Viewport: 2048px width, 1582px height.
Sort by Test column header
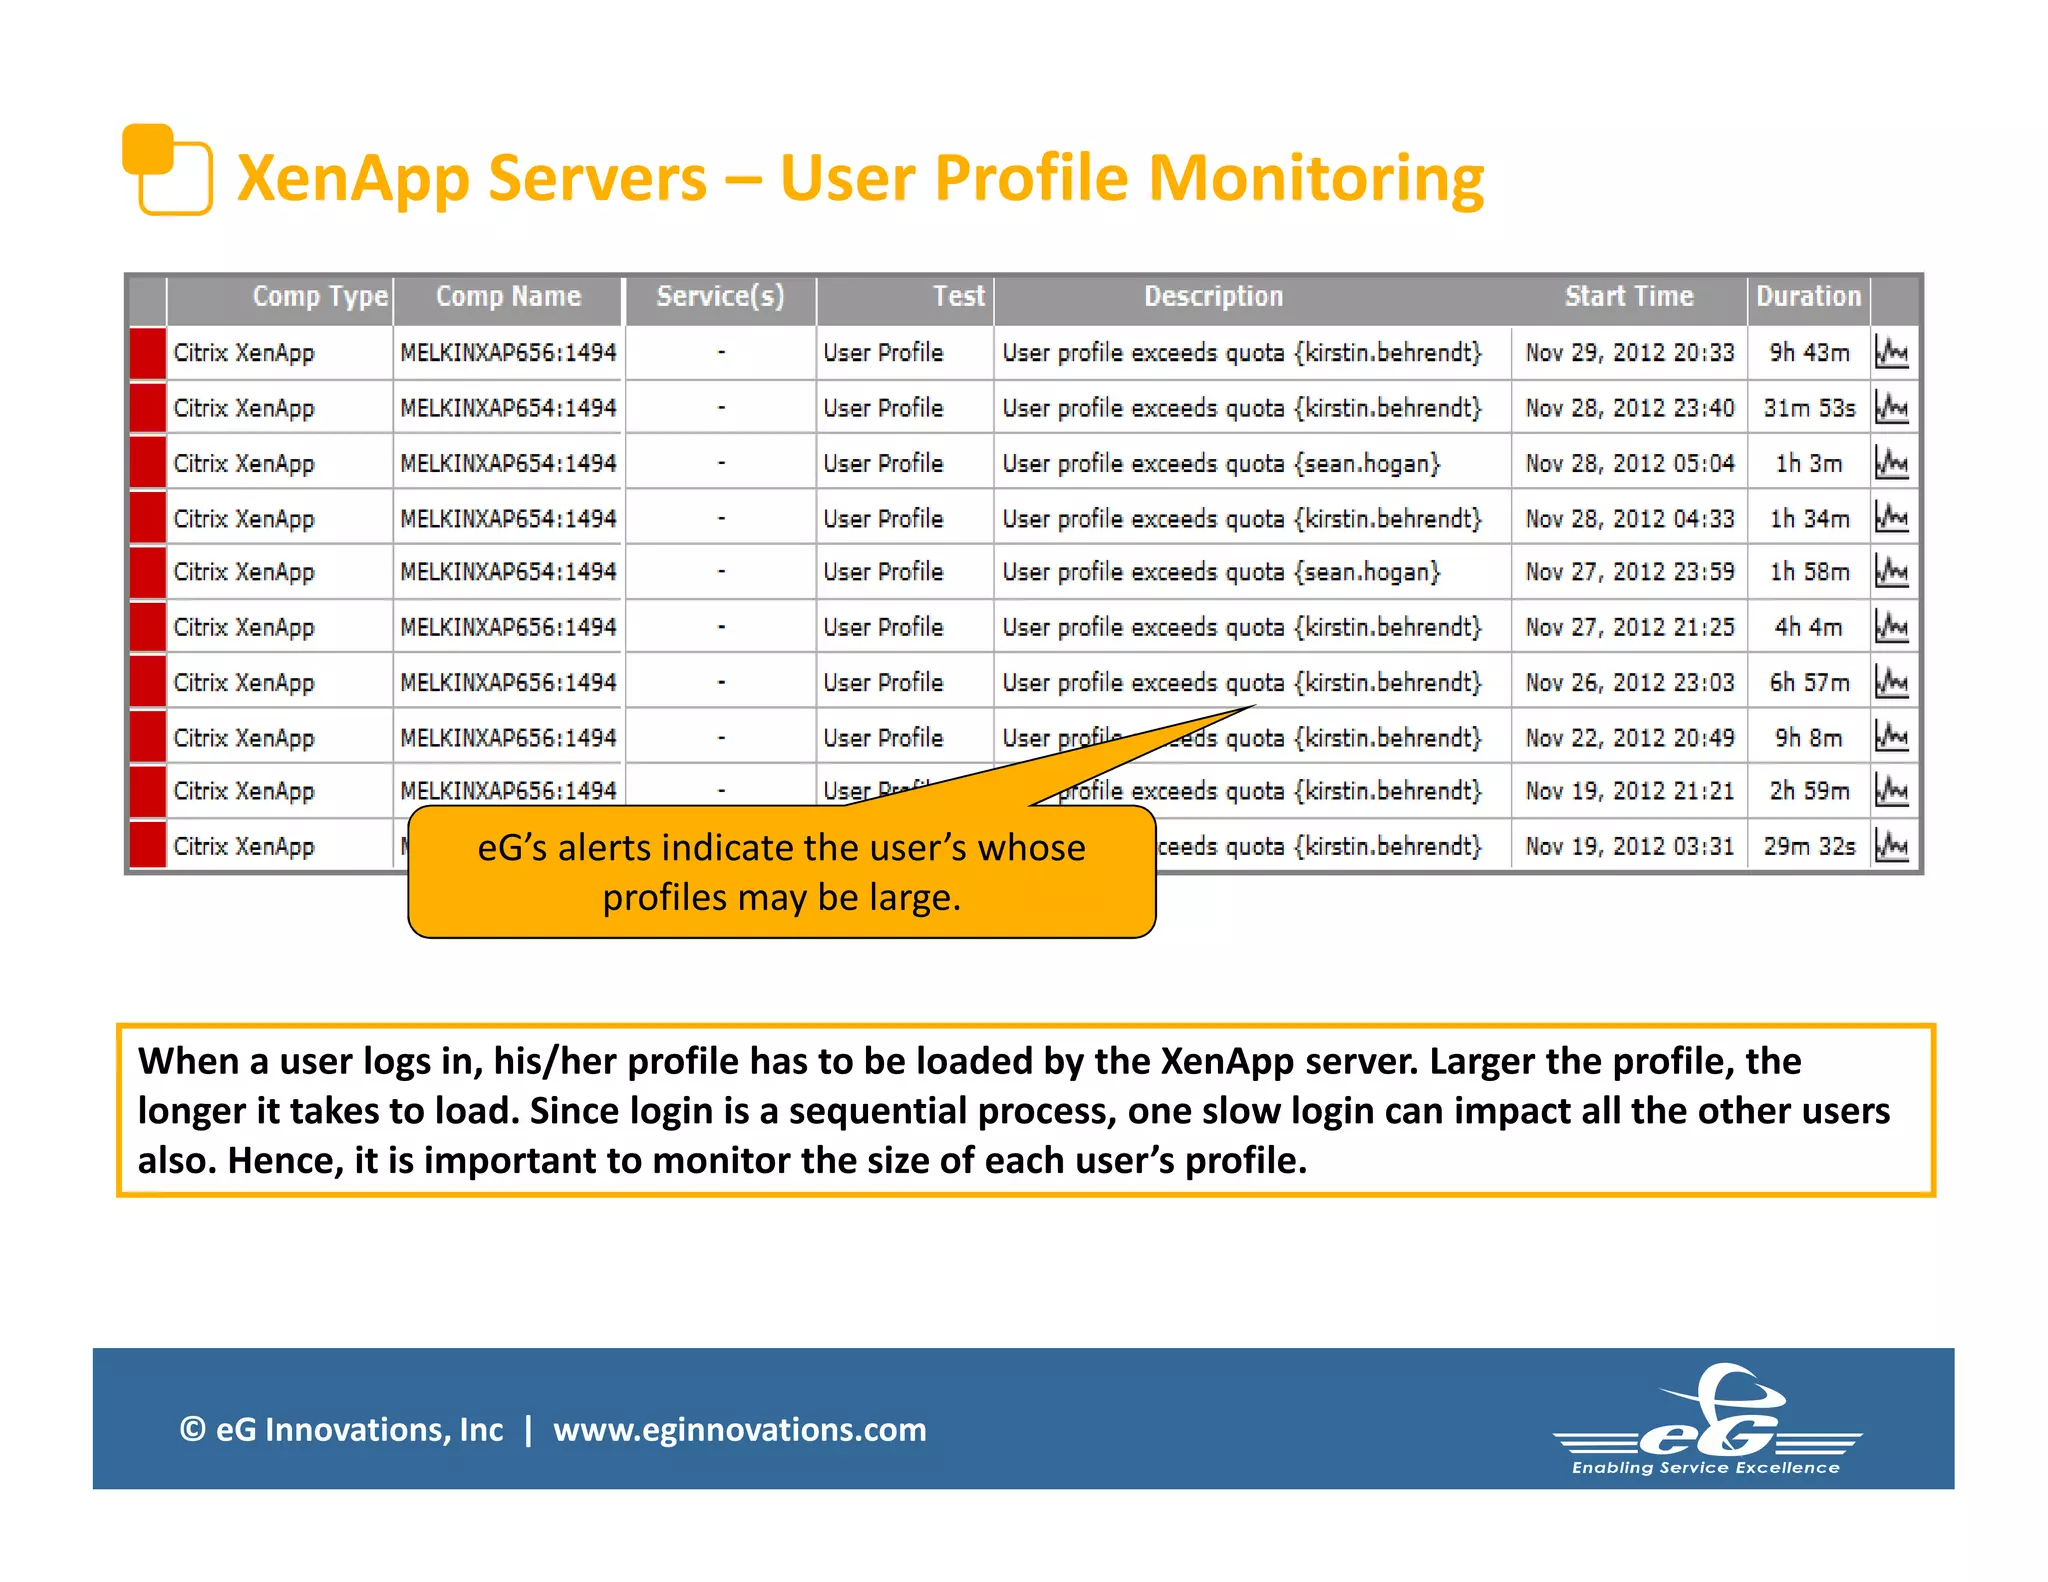pos(959,297)
